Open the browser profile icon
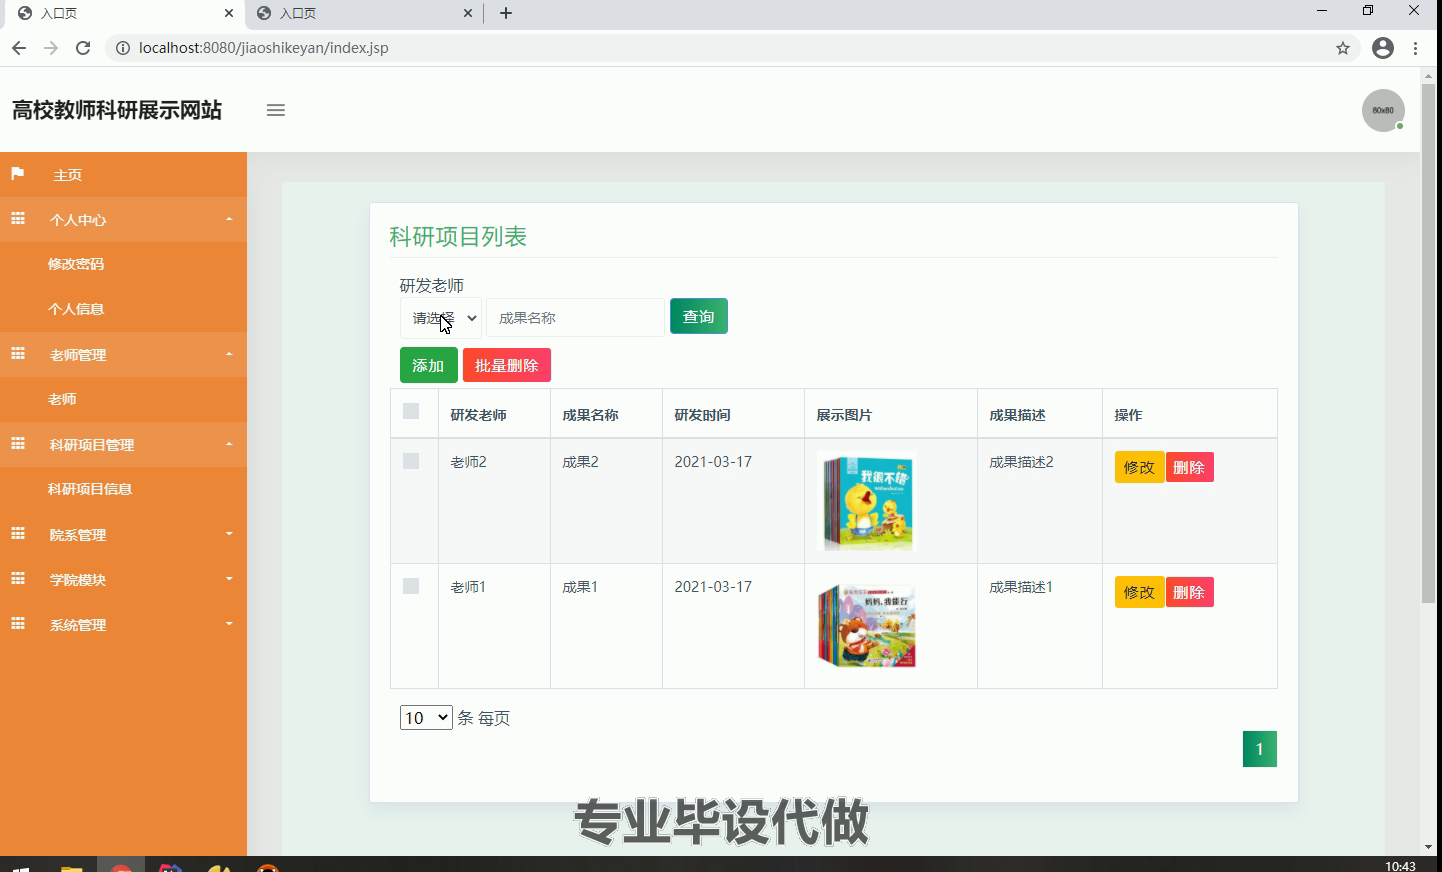The image size is (1442, 872). click(x=1383, y=48)
